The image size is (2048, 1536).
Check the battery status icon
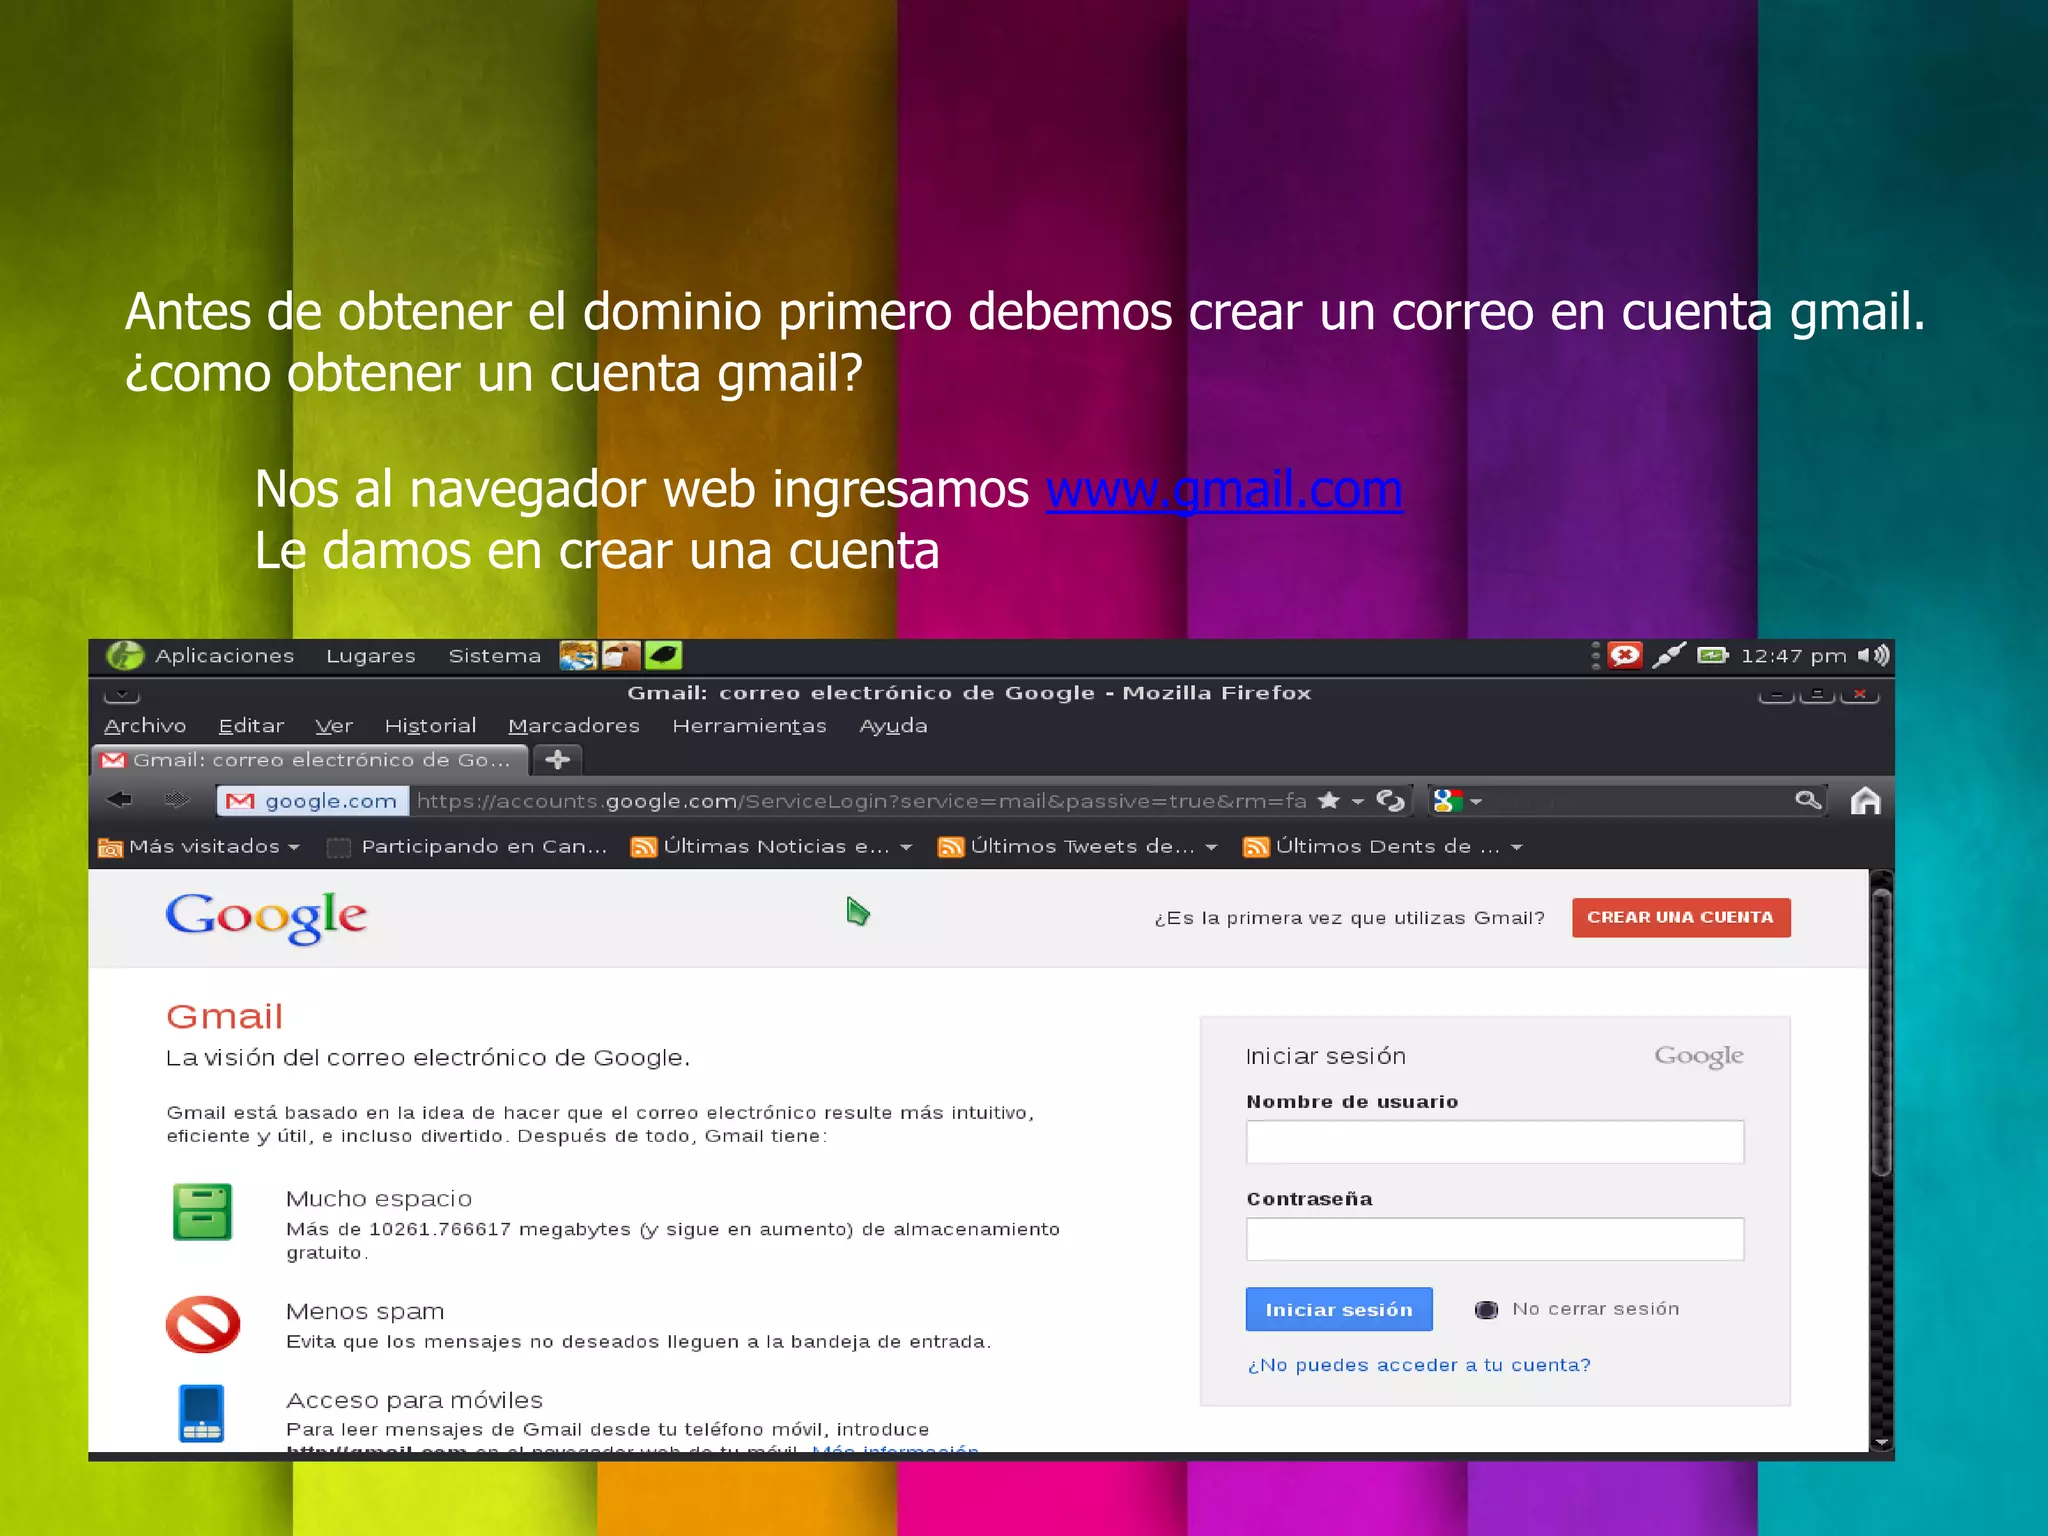1713,656
